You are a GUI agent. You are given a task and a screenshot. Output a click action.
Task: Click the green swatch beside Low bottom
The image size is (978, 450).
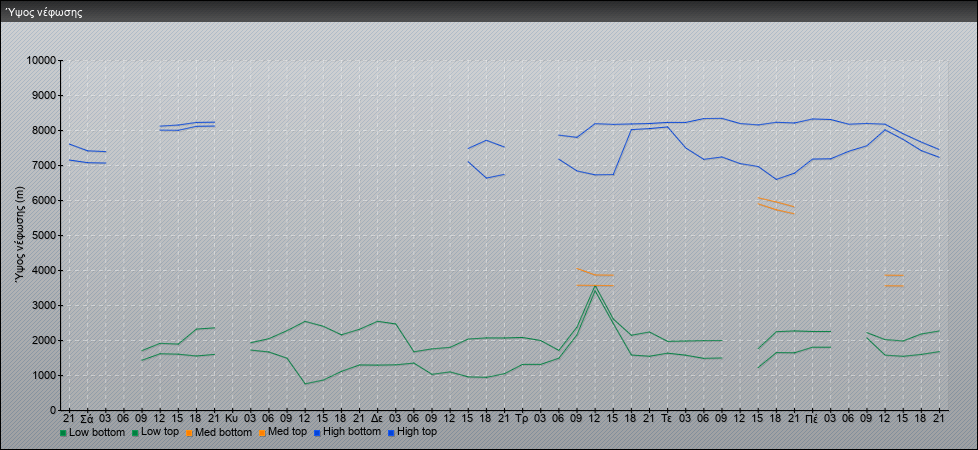tap(63, 433)
